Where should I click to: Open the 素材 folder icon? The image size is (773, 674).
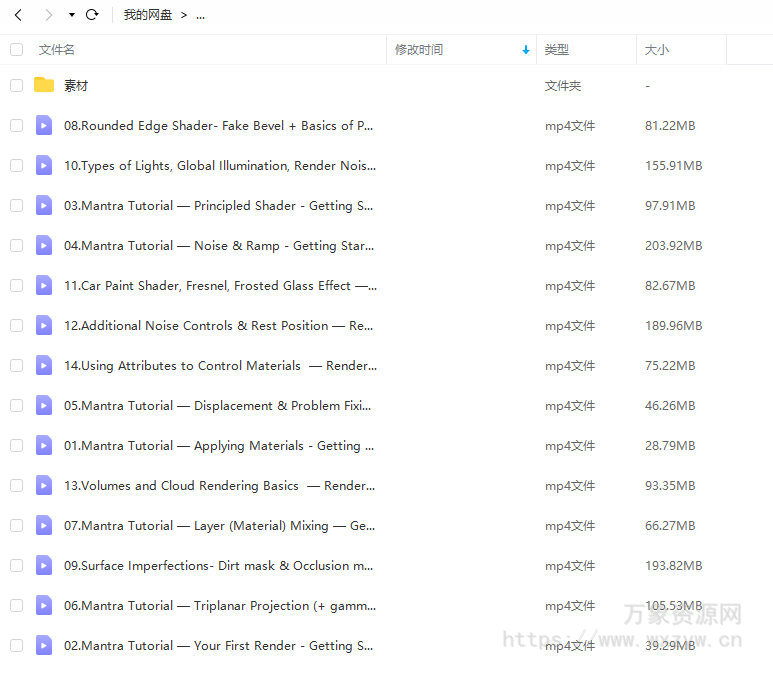click(x=44, y=85)
